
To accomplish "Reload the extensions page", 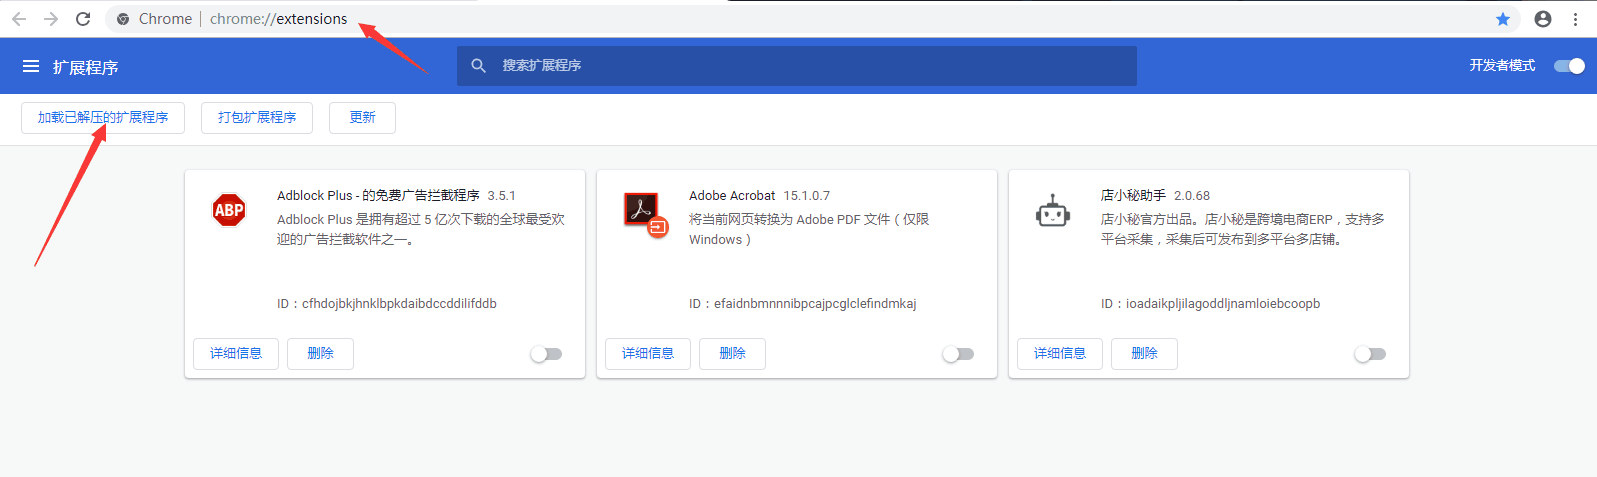I will [x=83, y=19].
